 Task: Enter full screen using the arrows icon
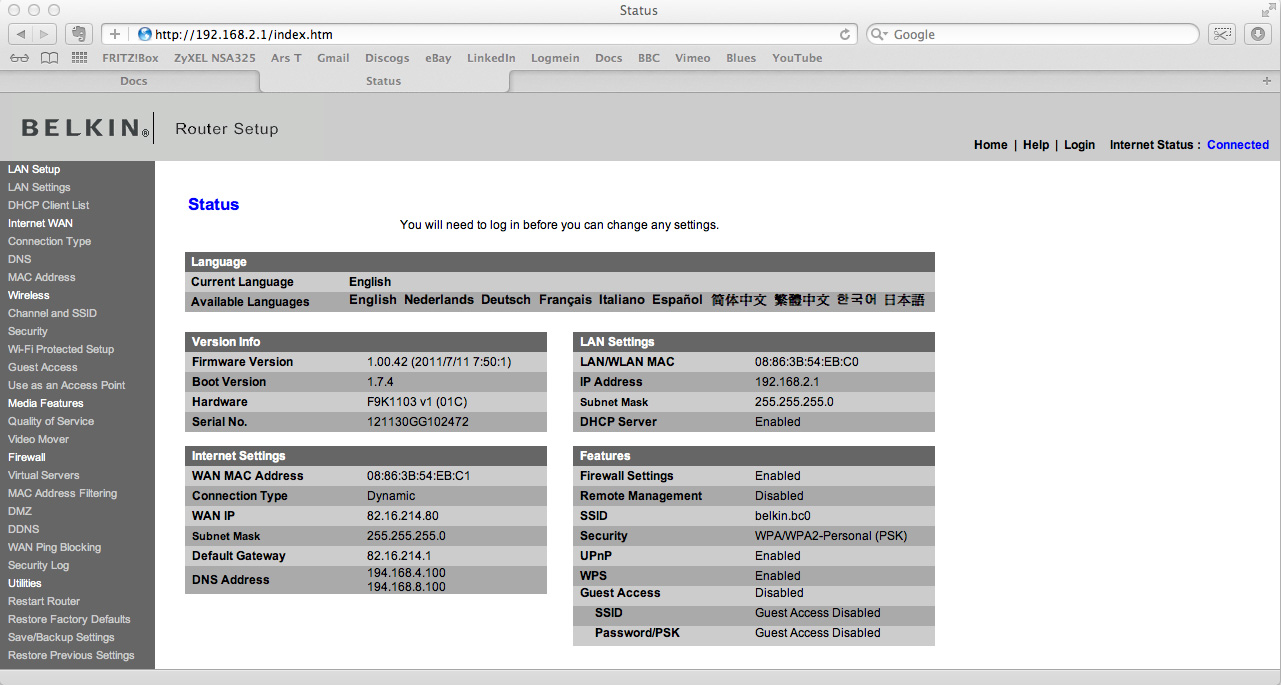(1268, 10)
